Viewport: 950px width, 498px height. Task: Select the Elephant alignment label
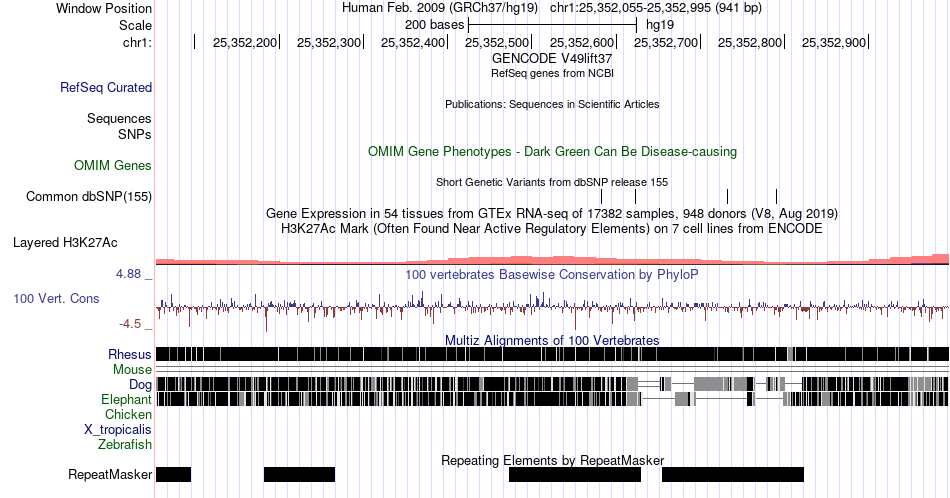click(x=127, y=399)
